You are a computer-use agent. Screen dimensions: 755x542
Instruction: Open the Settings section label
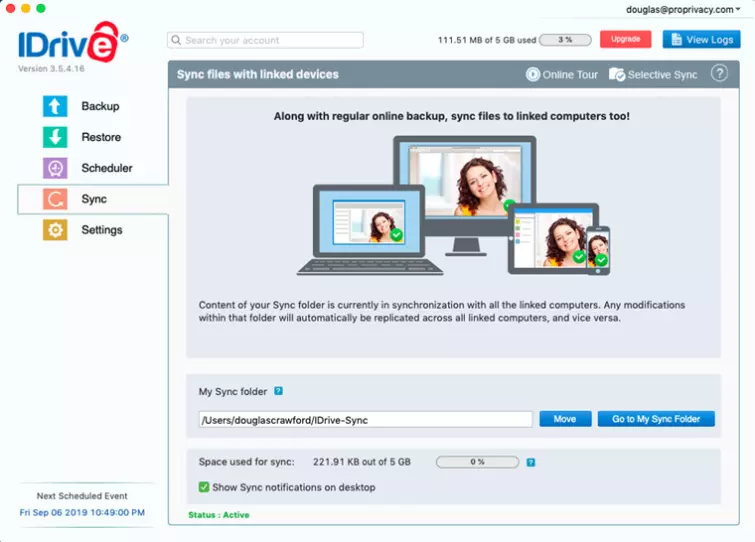tap(102, 230)
